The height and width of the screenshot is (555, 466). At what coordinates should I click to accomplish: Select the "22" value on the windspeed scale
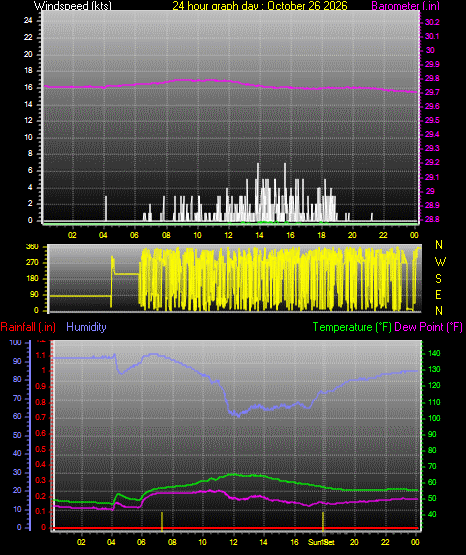[28, 37]
